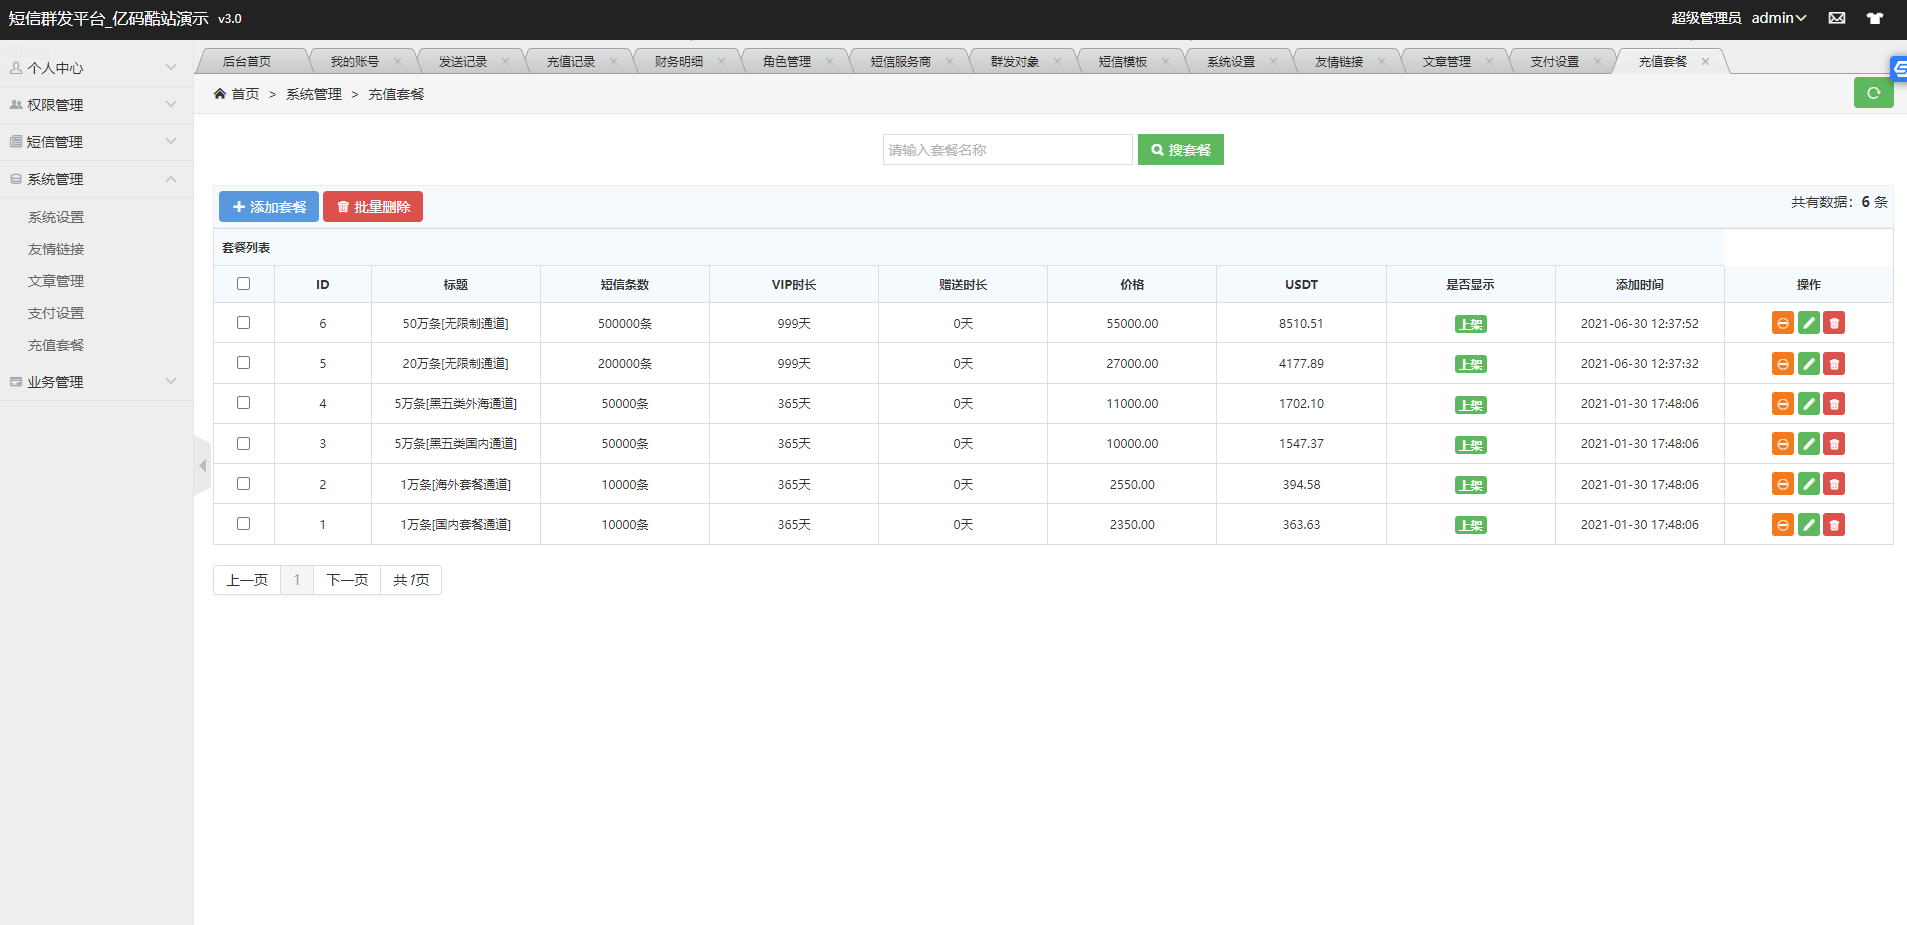Click the red trash icon for ID 1
The image size is (1907, 925).
pyautogui.click(x=1834, y=525)
